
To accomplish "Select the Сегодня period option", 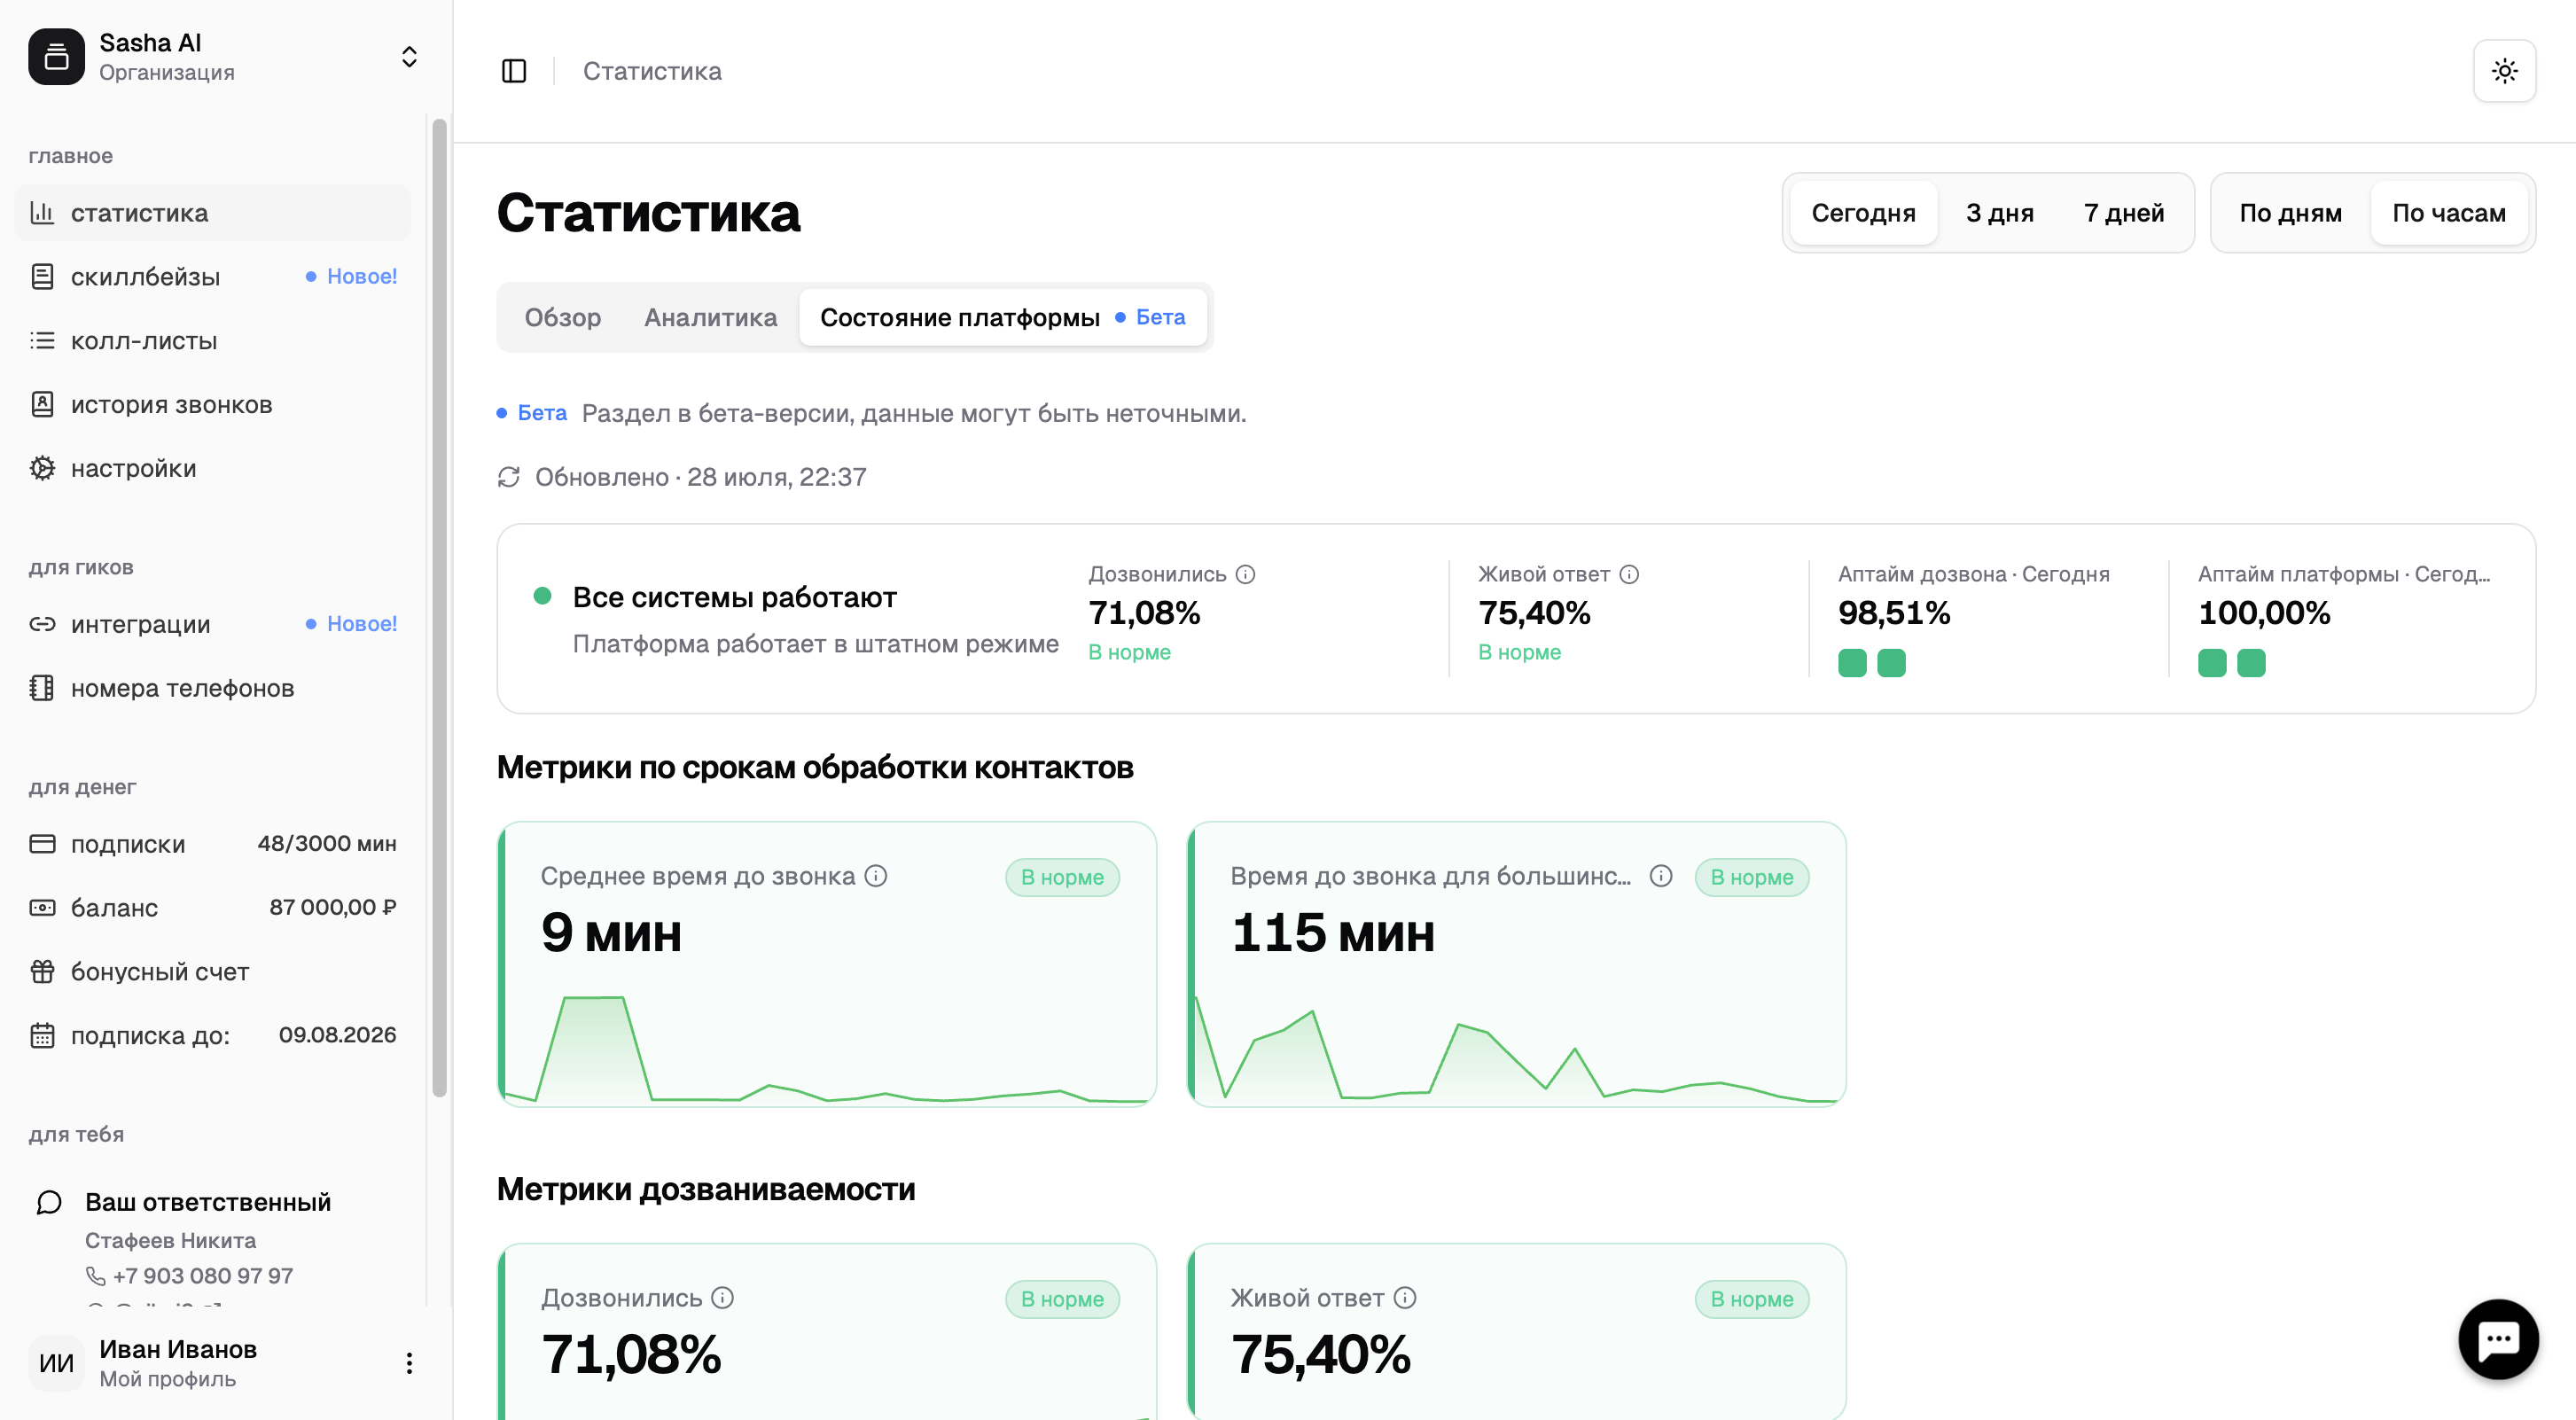I will [x=1863, y=213].
